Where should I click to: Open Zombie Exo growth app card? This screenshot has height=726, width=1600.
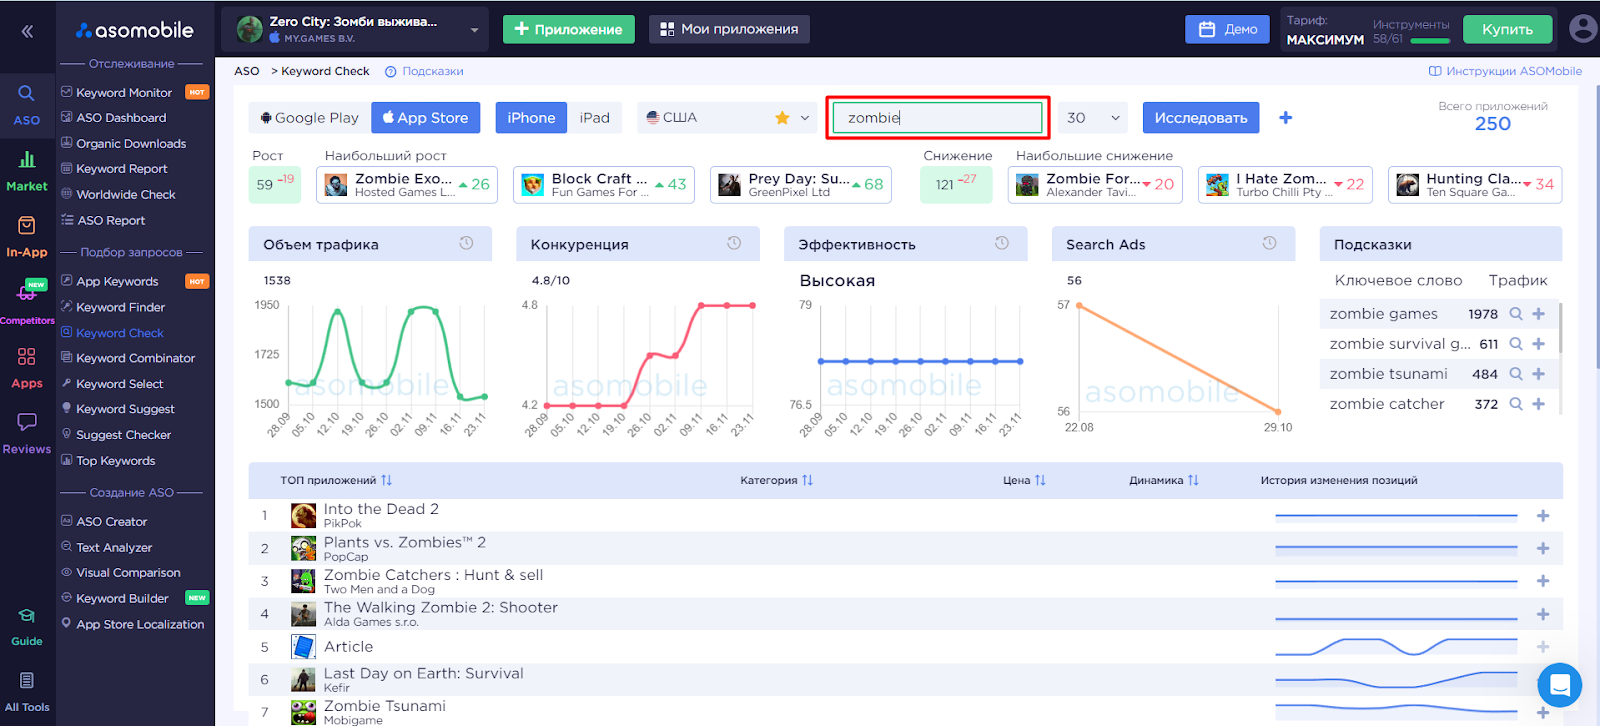coord(407,184)
